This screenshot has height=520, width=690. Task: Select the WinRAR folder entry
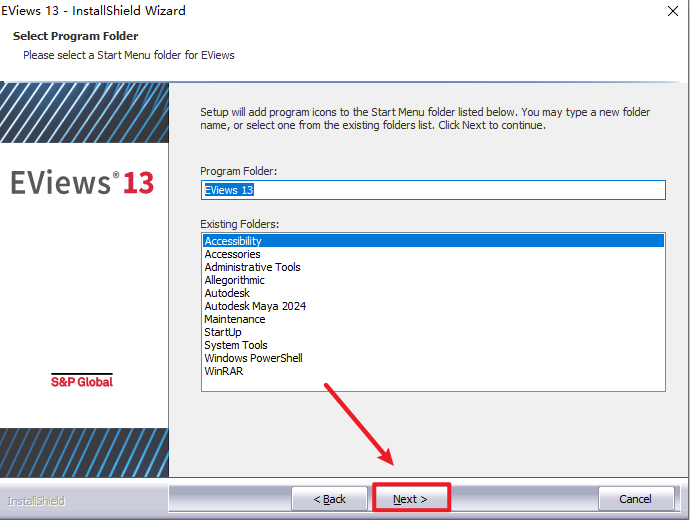[224, 371]
